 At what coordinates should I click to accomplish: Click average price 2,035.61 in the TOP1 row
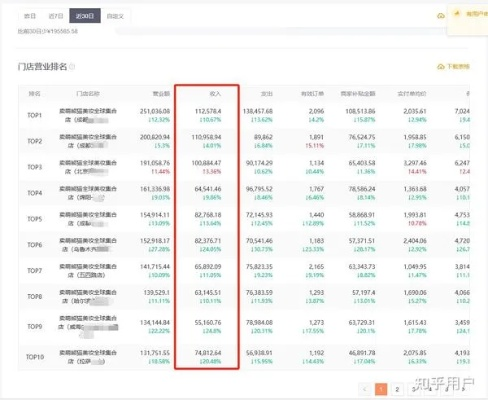(415, 111)
